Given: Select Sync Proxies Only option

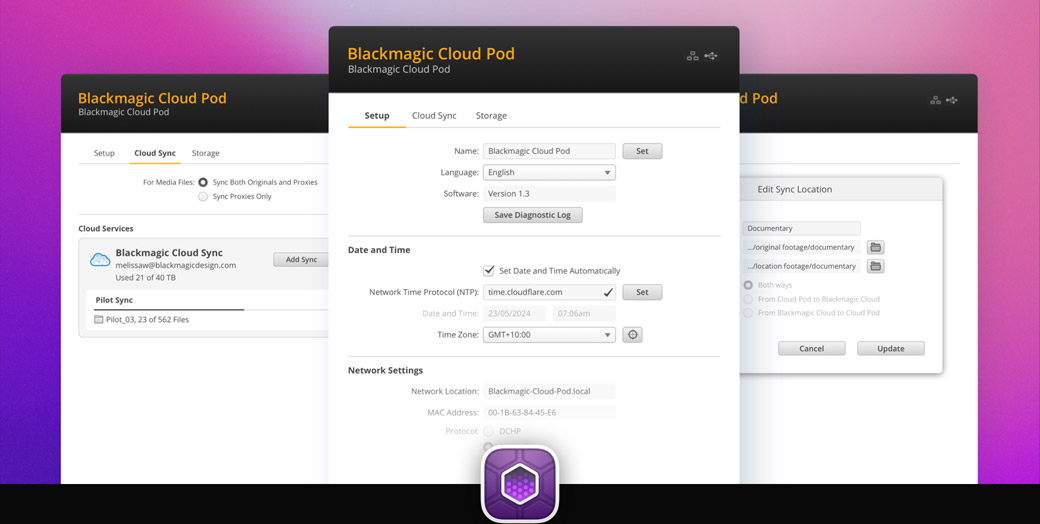Looking at the screenshot, I should 203,197.
